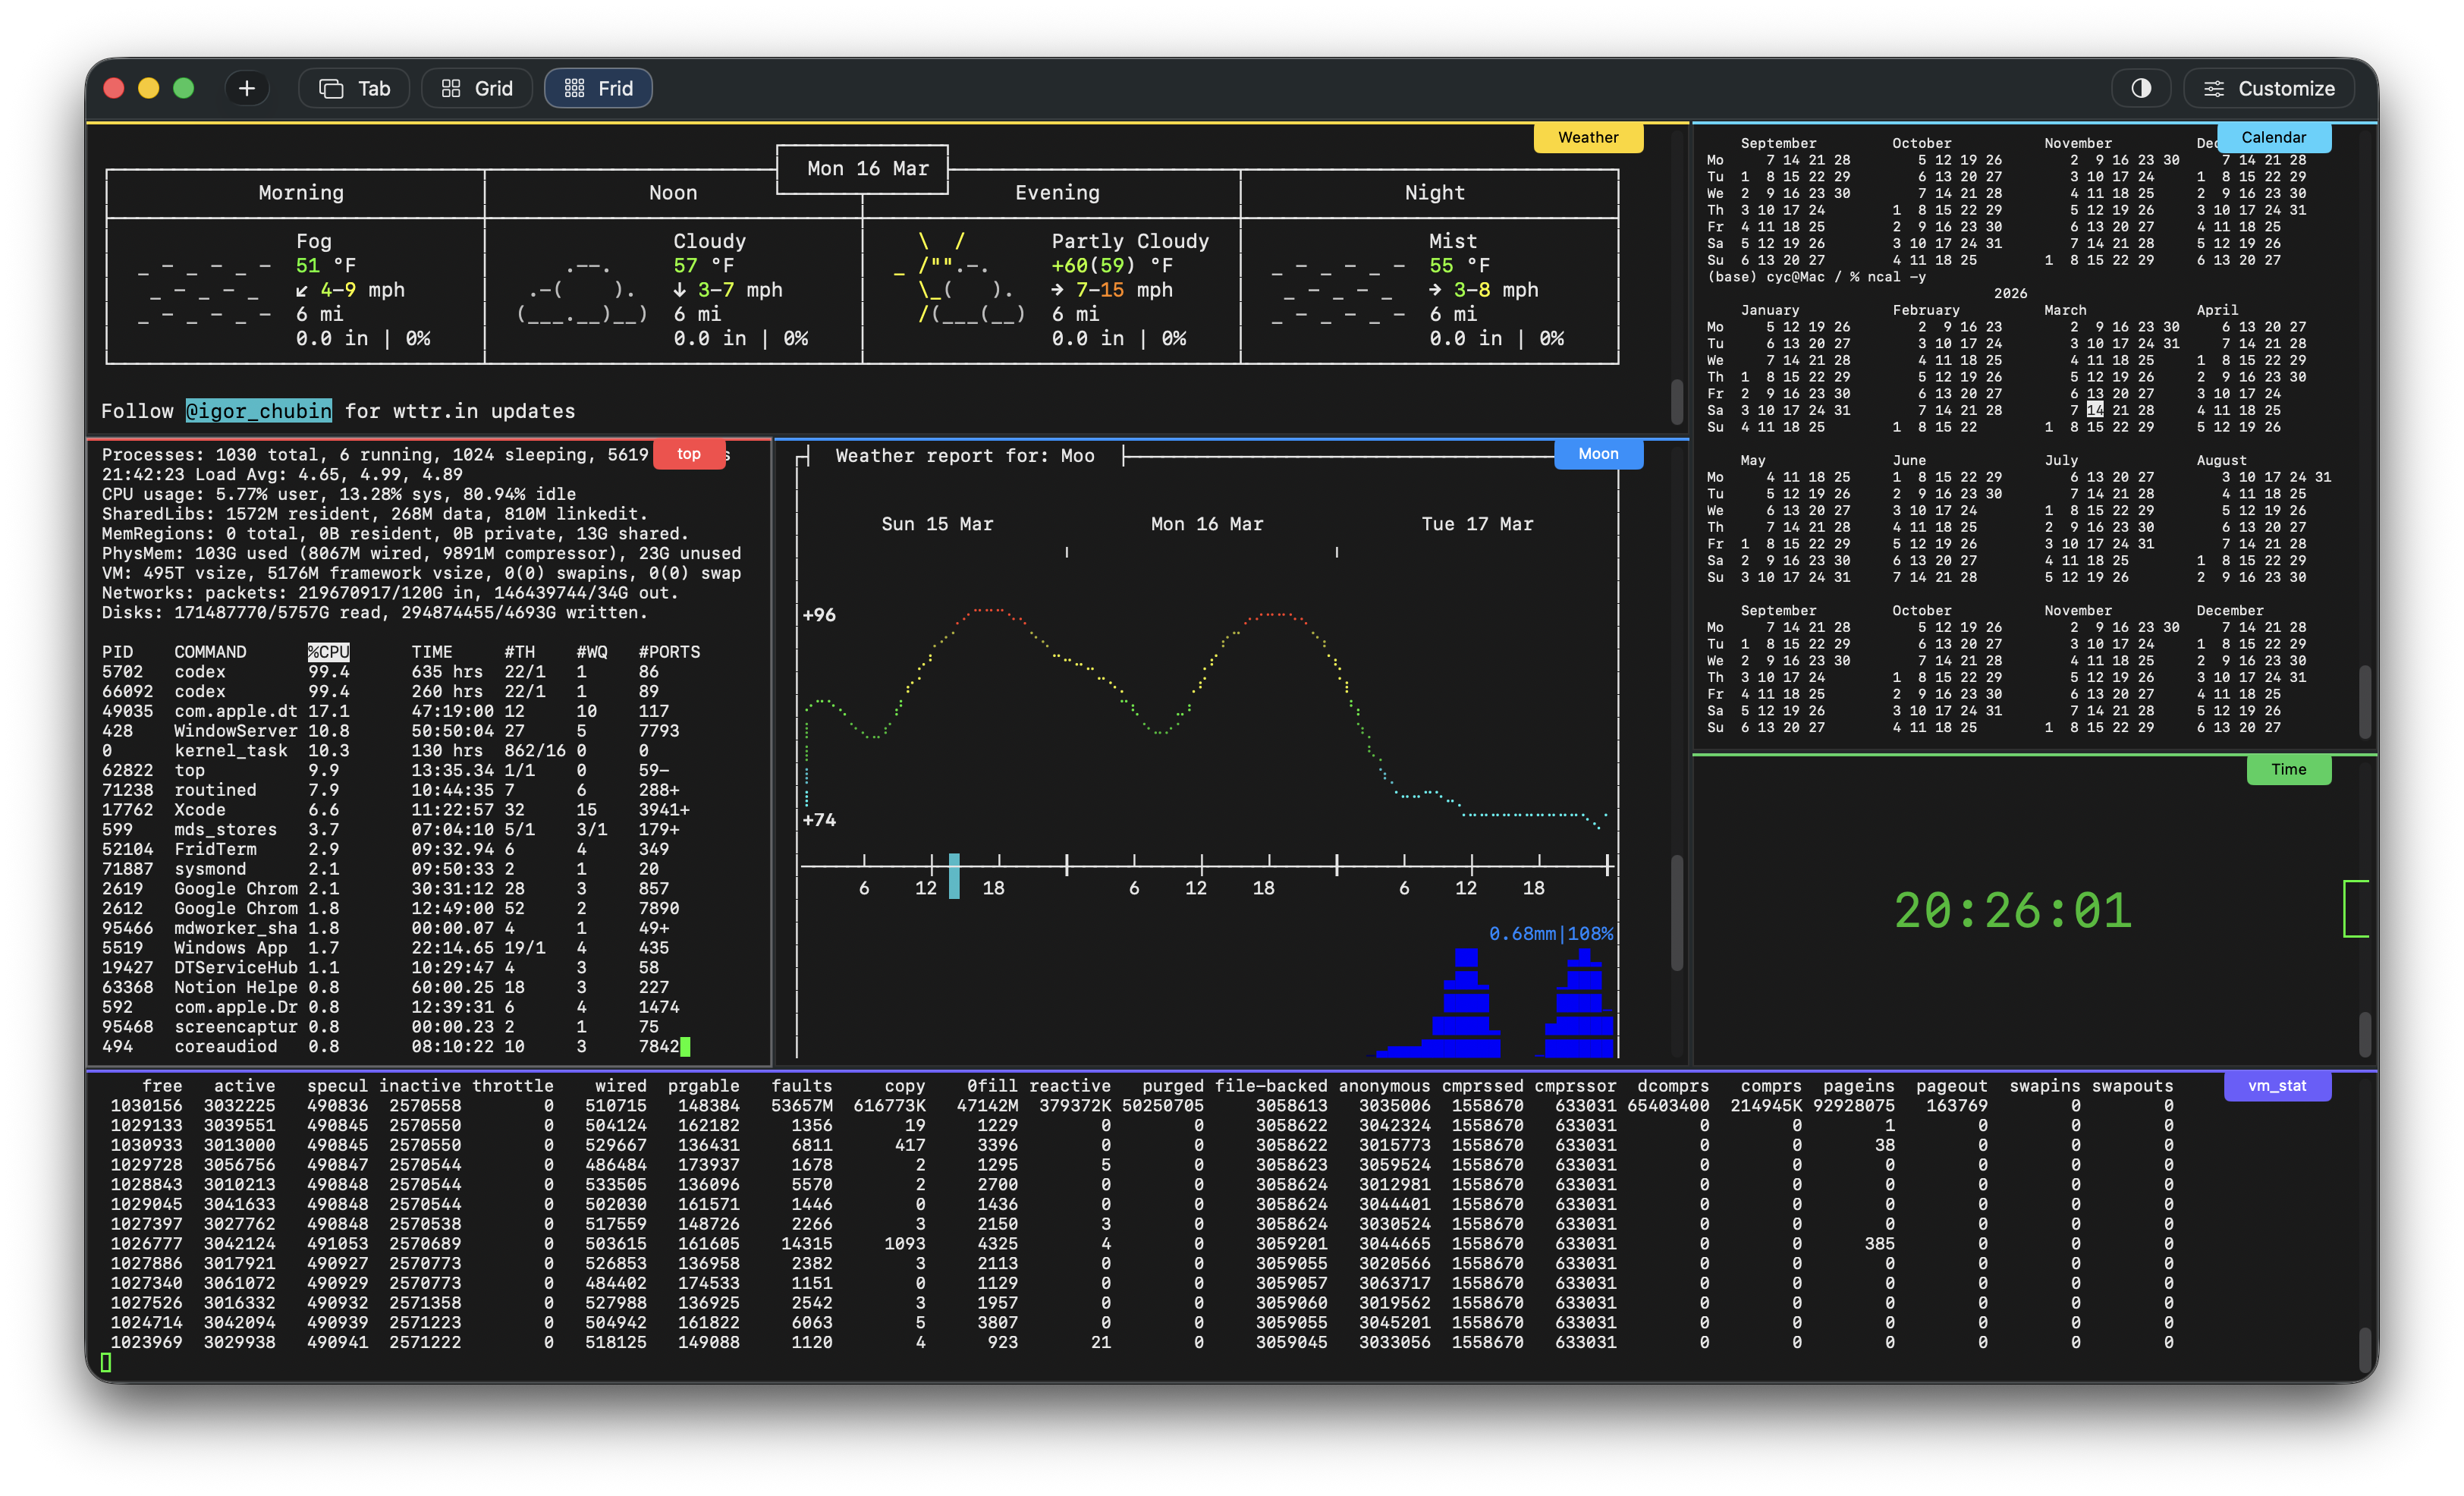Click the blue Calendar pane badge

point(2274,137)
